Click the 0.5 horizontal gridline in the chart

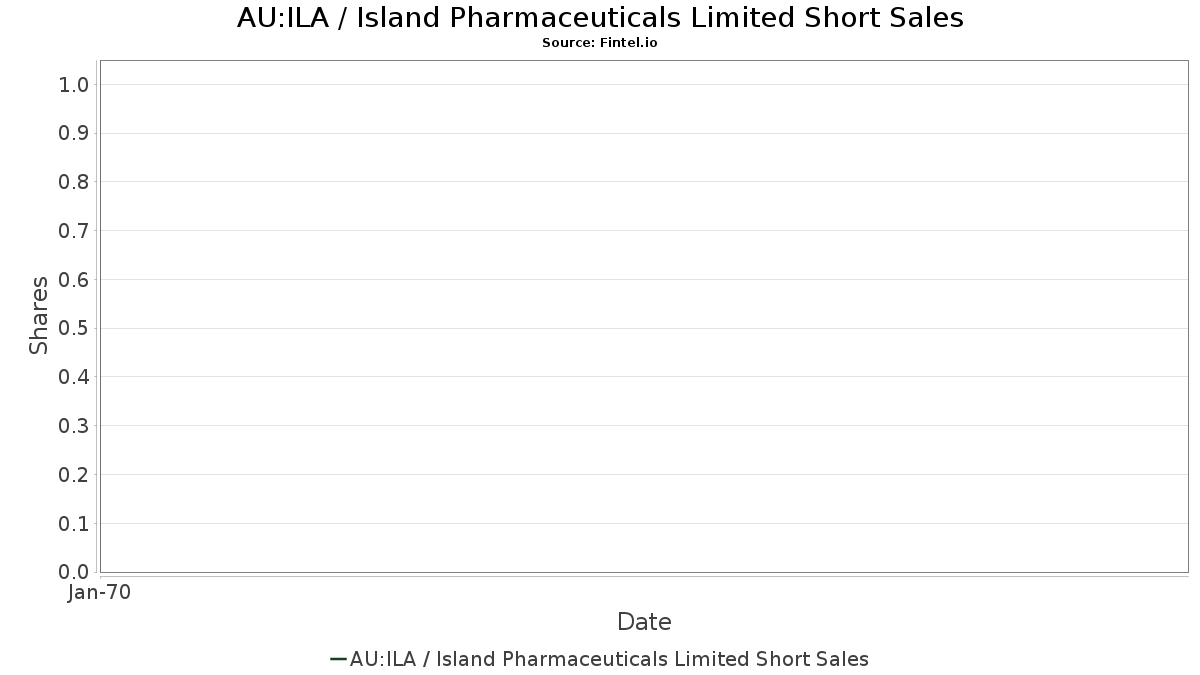[644, 328]
